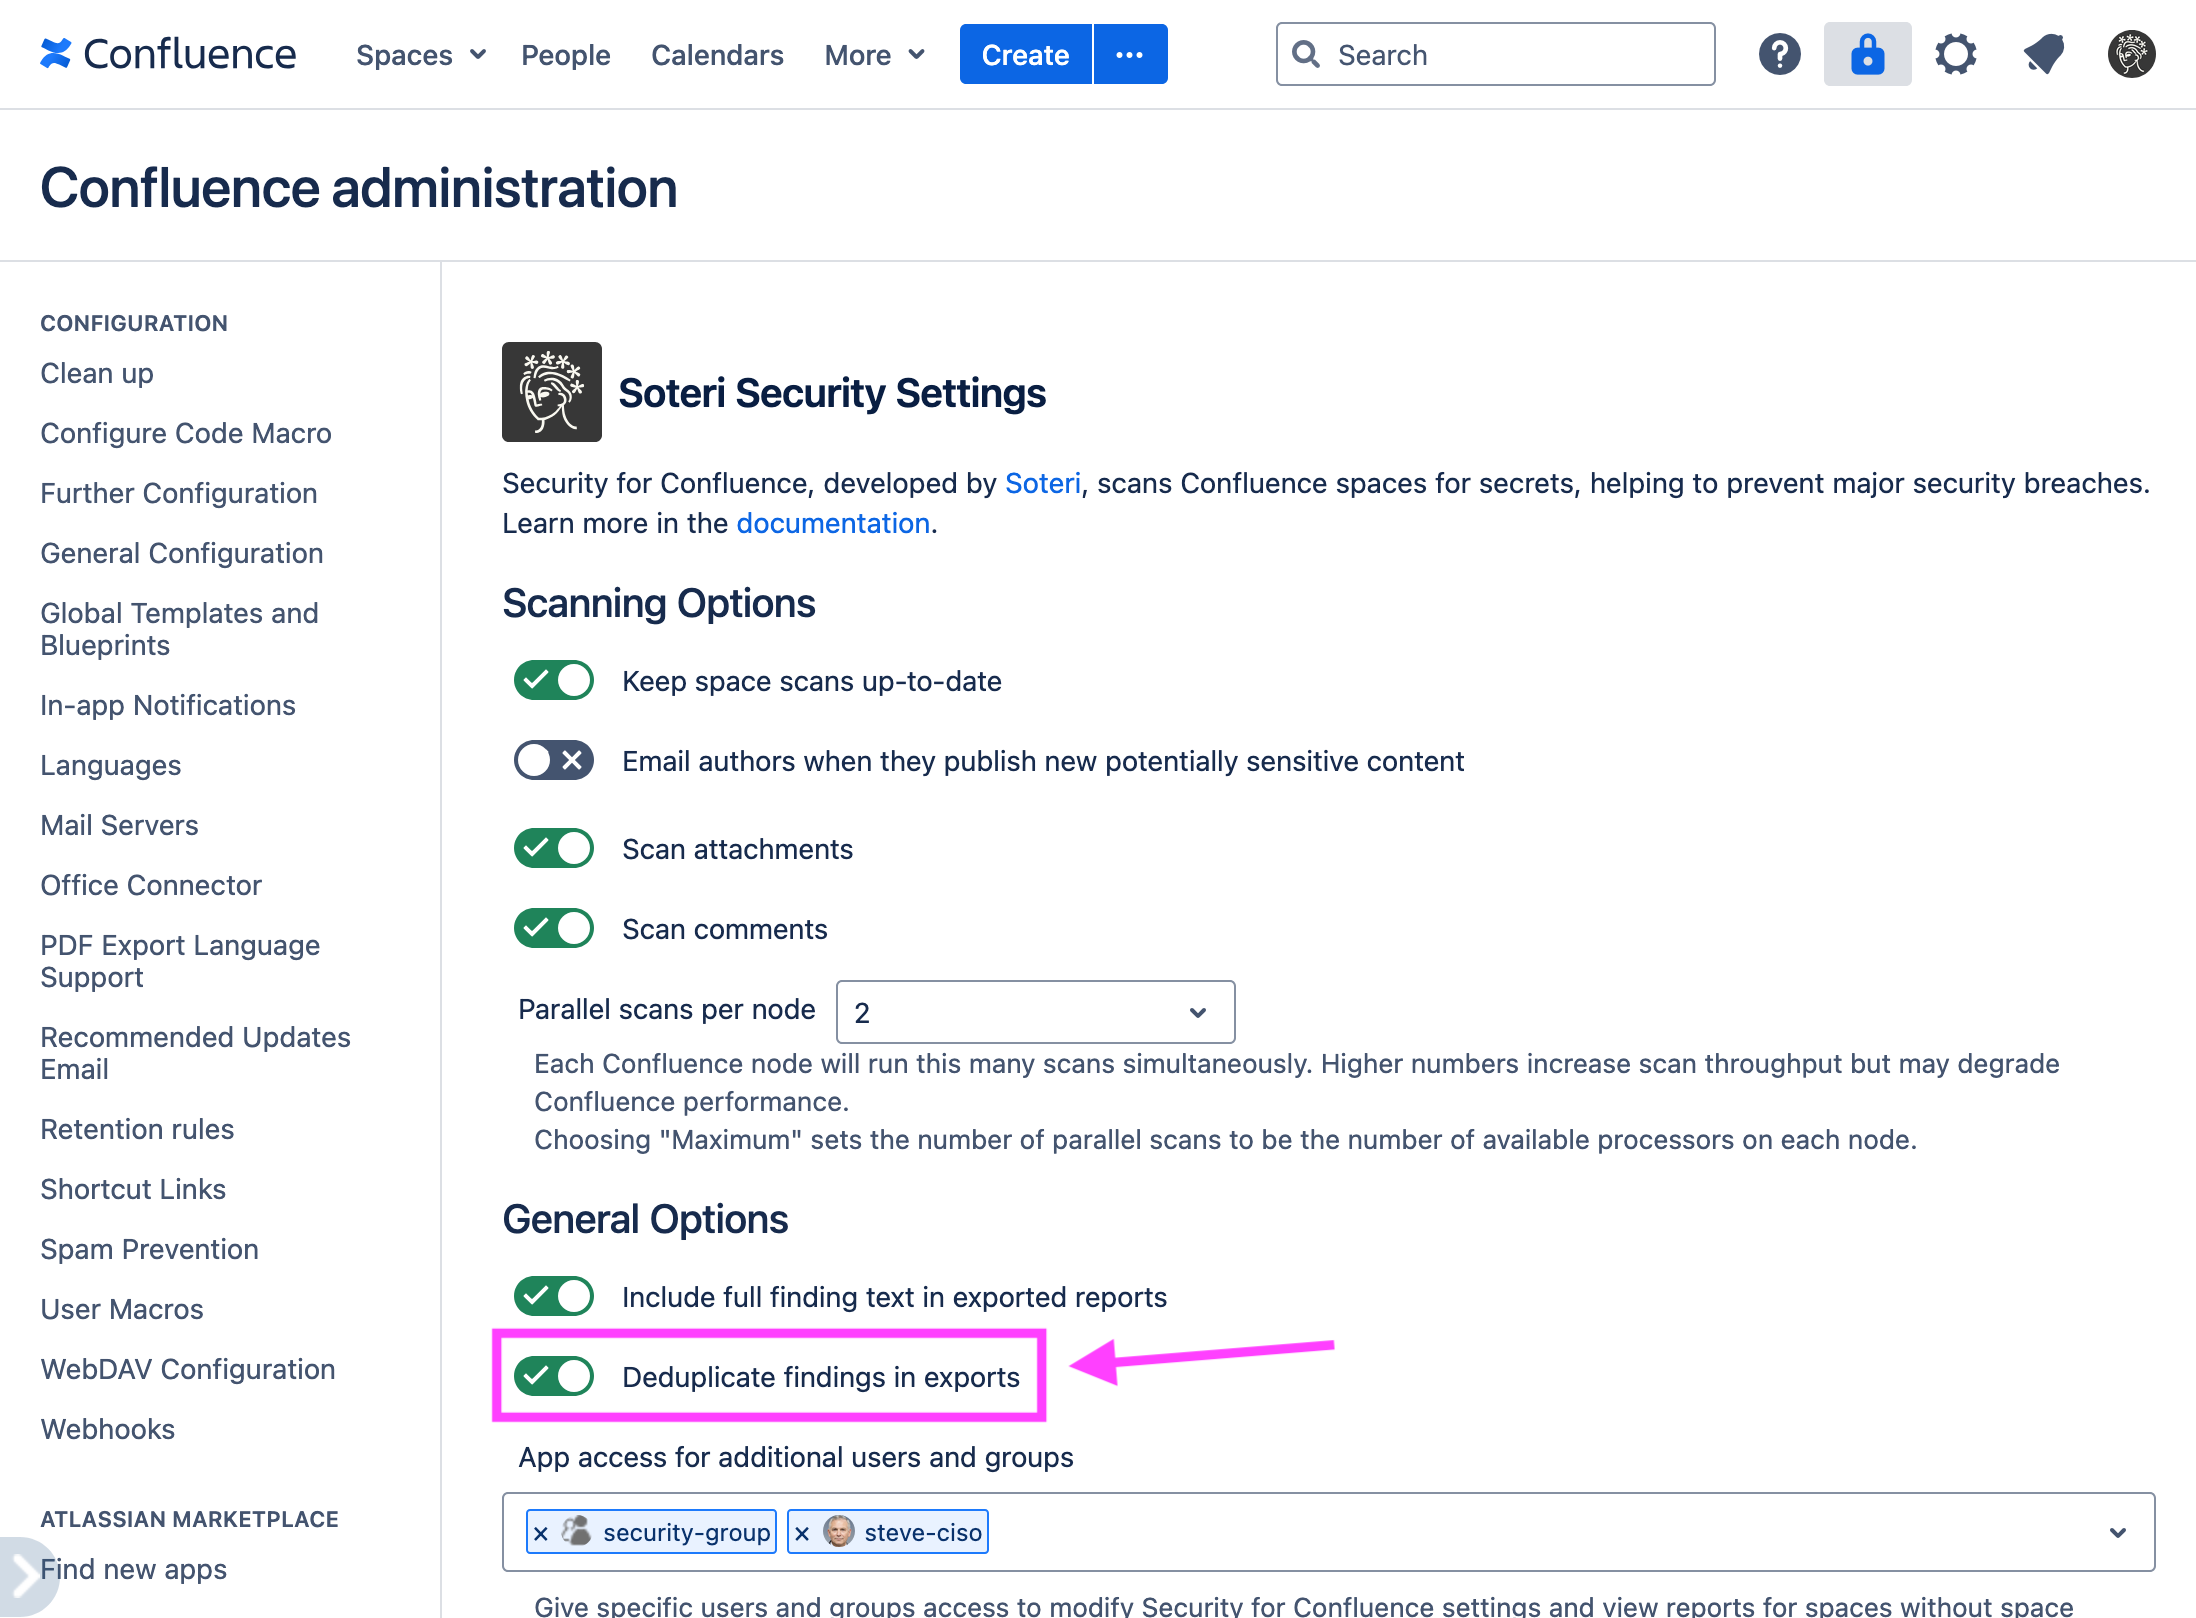Click the Soteri security lock icon

(1866, 54)
